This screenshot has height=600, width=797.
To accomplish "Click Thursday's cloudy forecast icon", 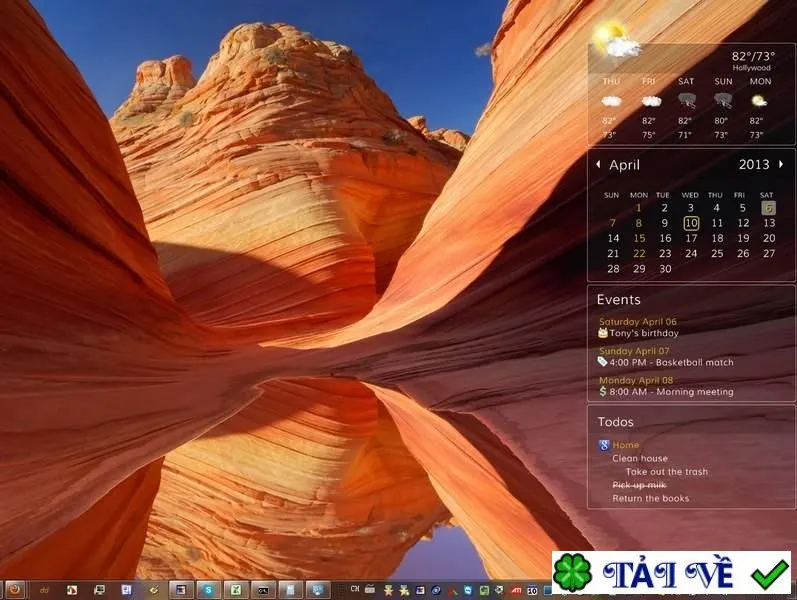I will [x=611, y=101].
